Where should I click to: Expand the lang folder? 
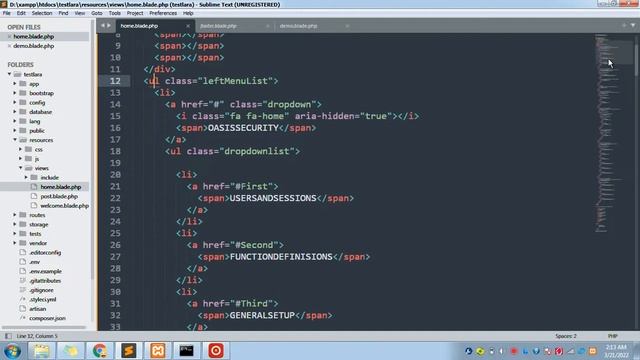(x=15, y=121)
